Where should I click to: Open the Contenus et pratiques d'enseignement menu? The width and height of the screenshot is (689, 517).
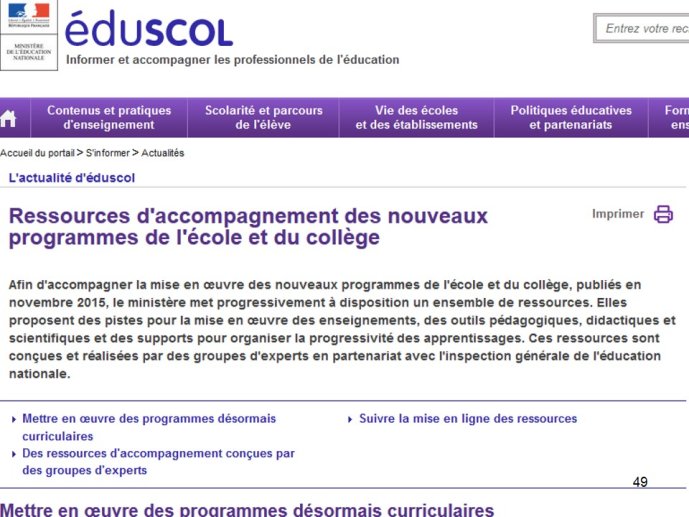[109, 118]
